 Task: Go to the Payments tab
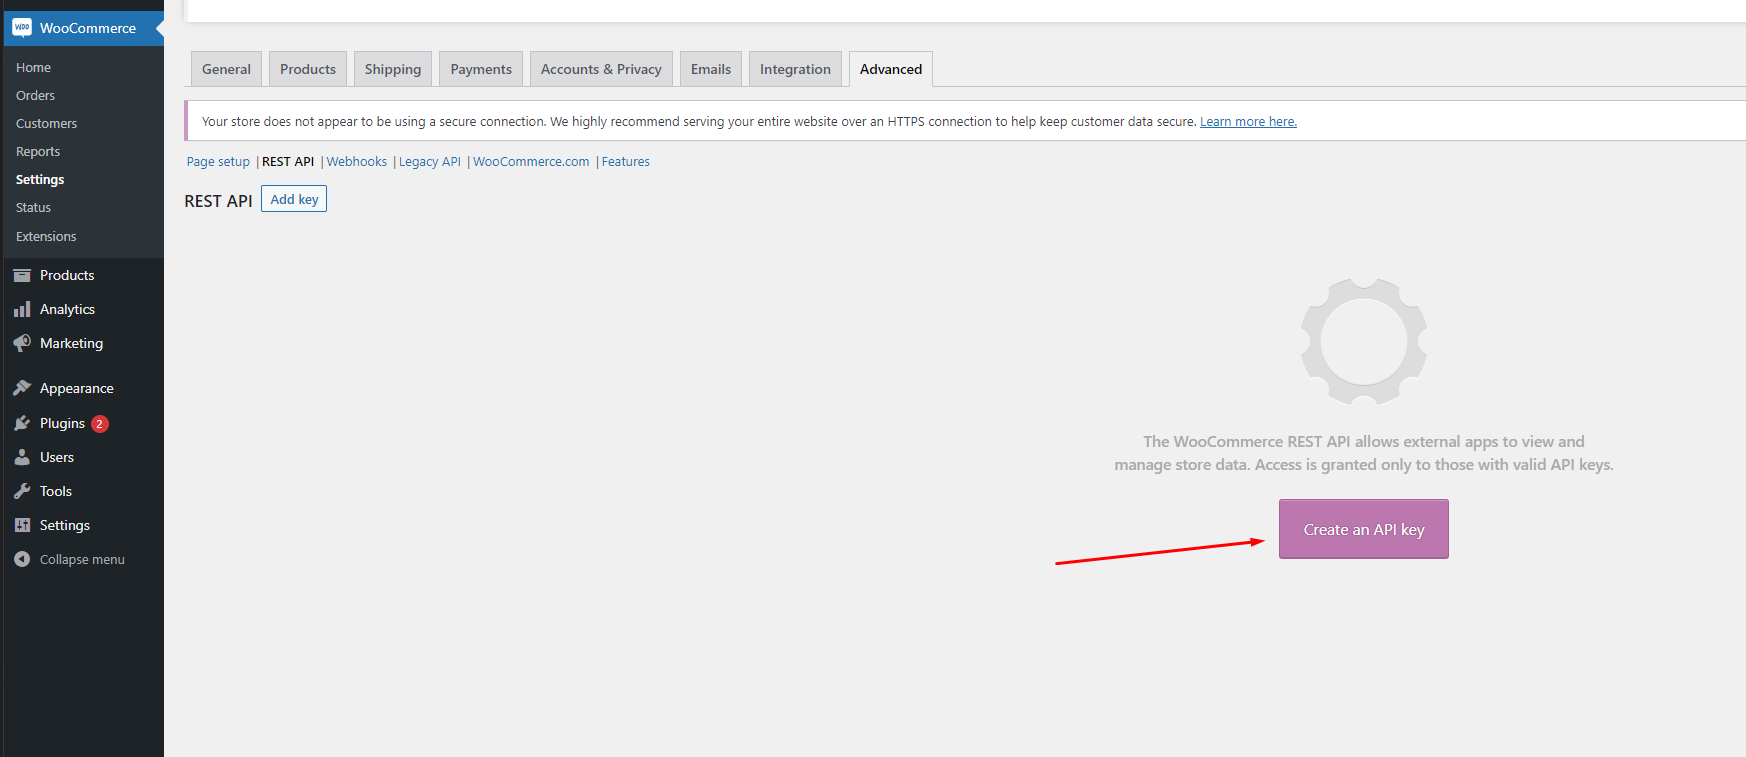481,69
